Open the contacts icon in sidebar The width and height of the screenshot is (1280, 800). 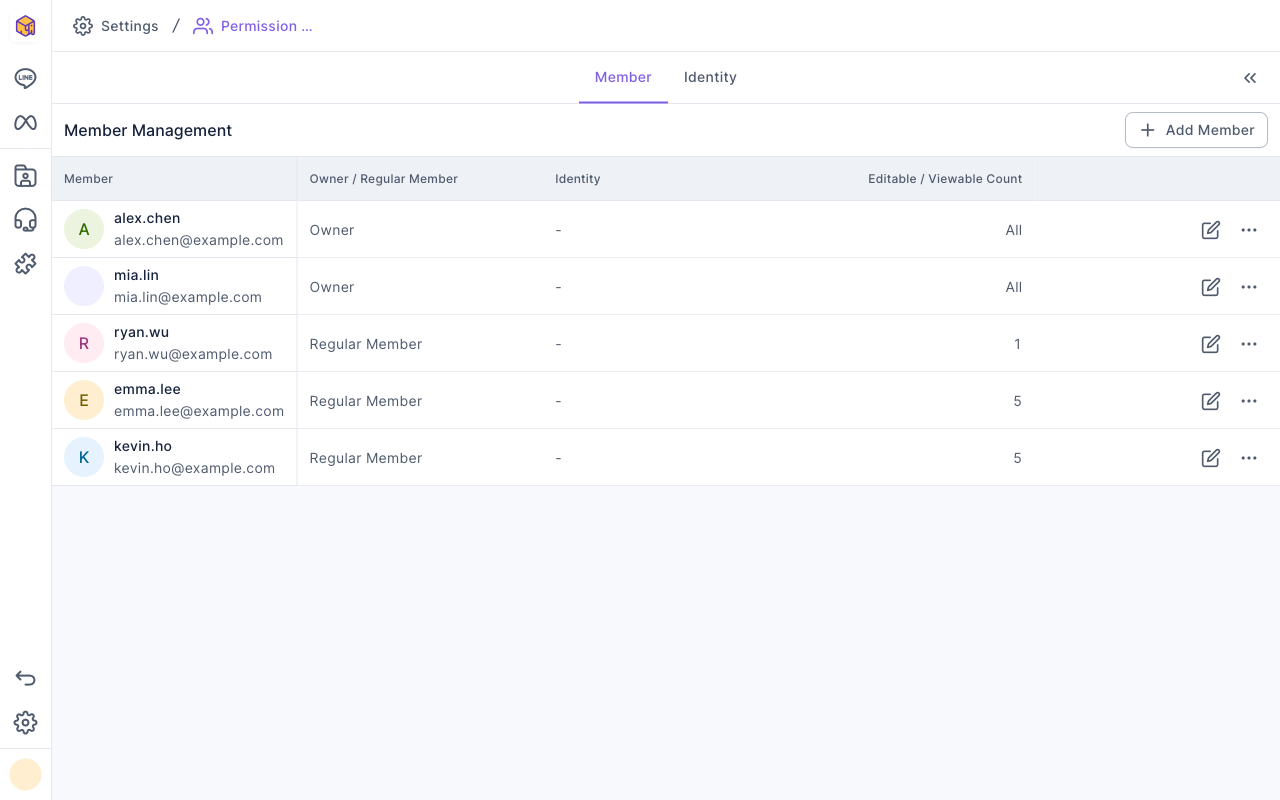[25, 176]
